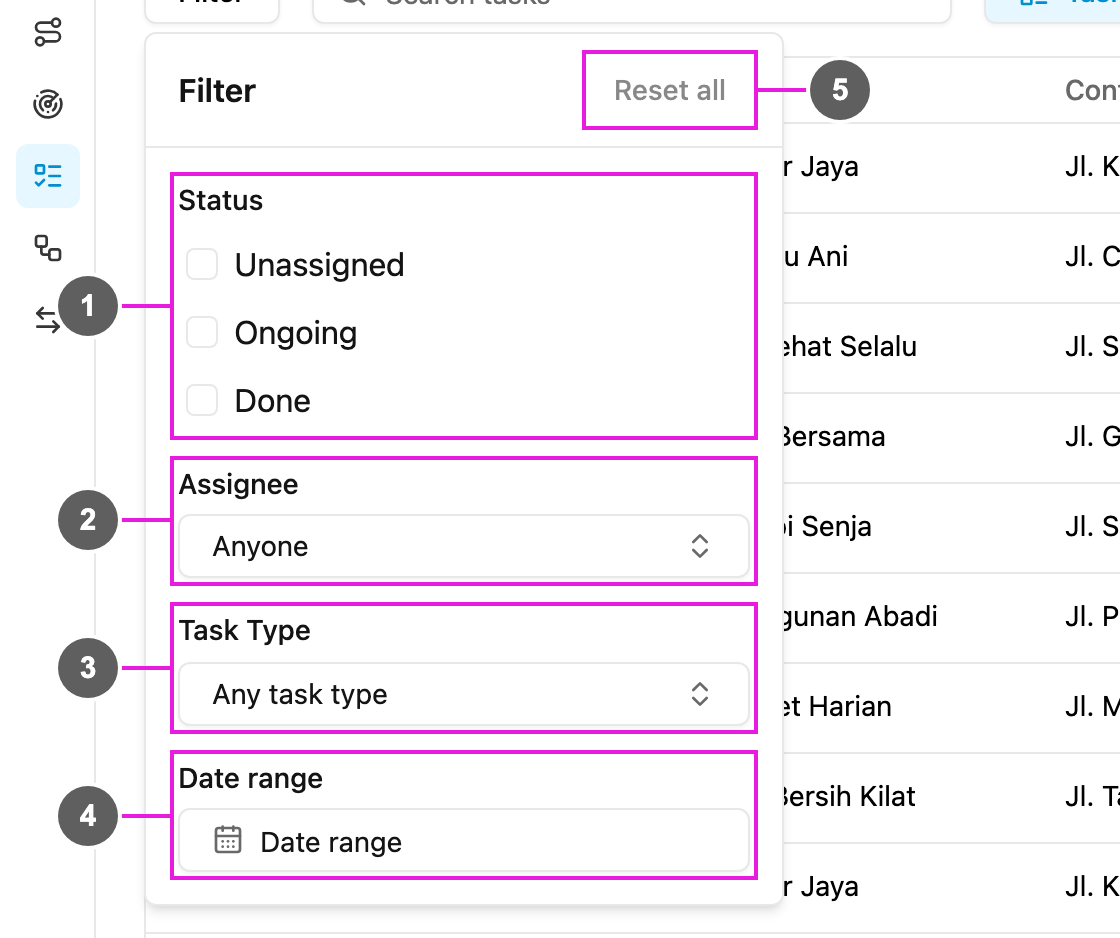Select the table cell ending in Harian
This screenshot has height=938, width=1120.
[x=837, y=707]
